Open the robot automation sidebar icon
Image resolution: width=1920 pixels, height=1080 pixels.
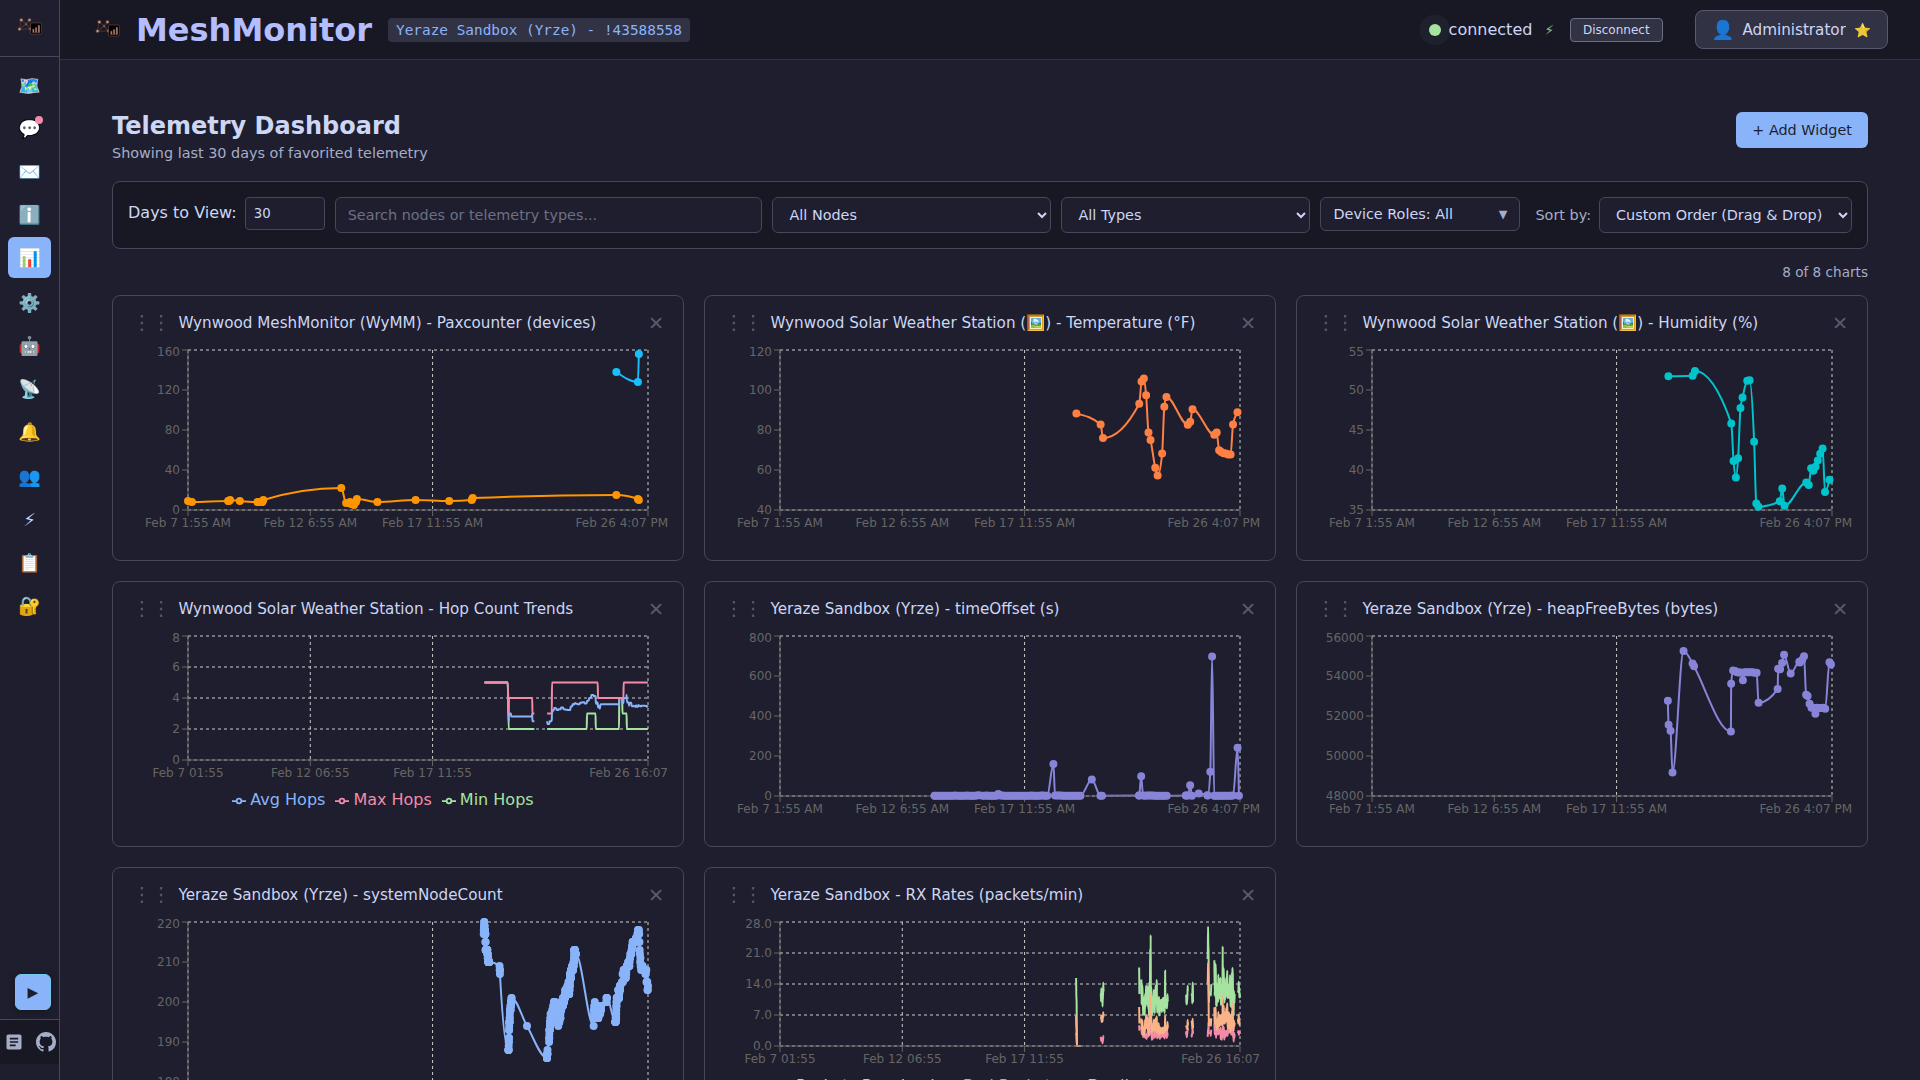(29, 346)
